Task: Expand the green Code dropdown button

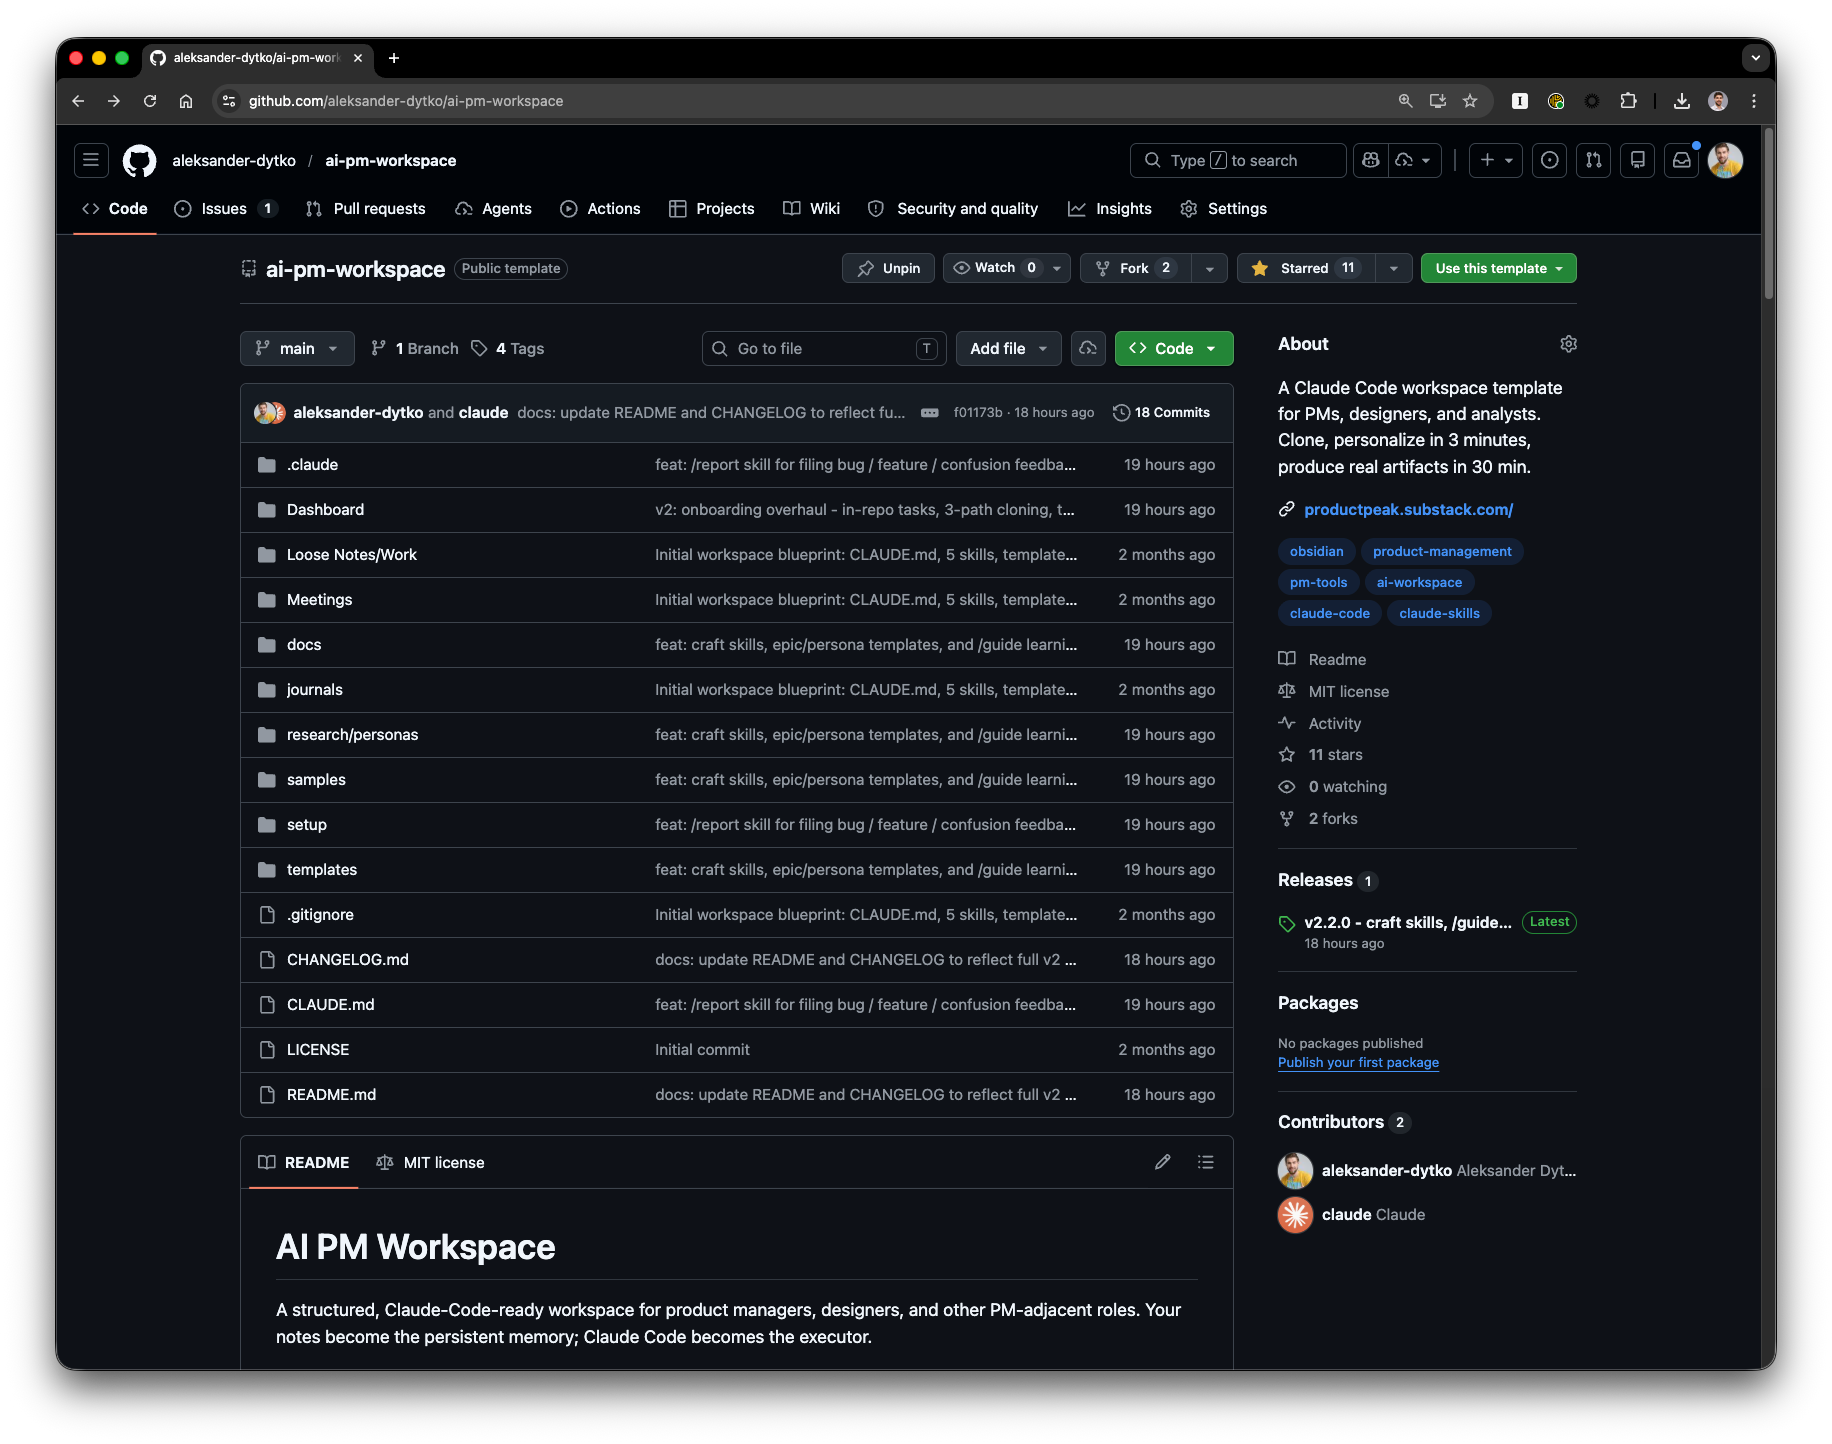Action: coord(1174,348)
